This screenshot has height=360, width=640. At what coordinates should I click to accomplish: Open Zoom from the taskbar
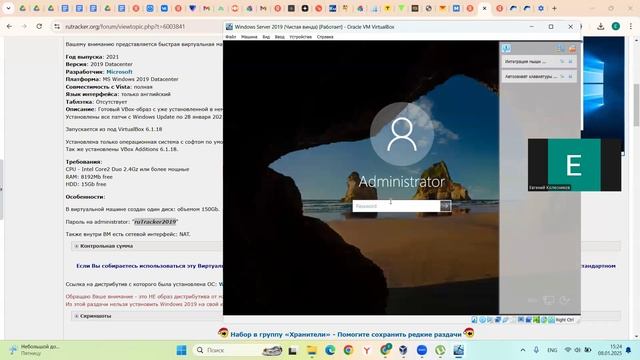coord(422,350)
